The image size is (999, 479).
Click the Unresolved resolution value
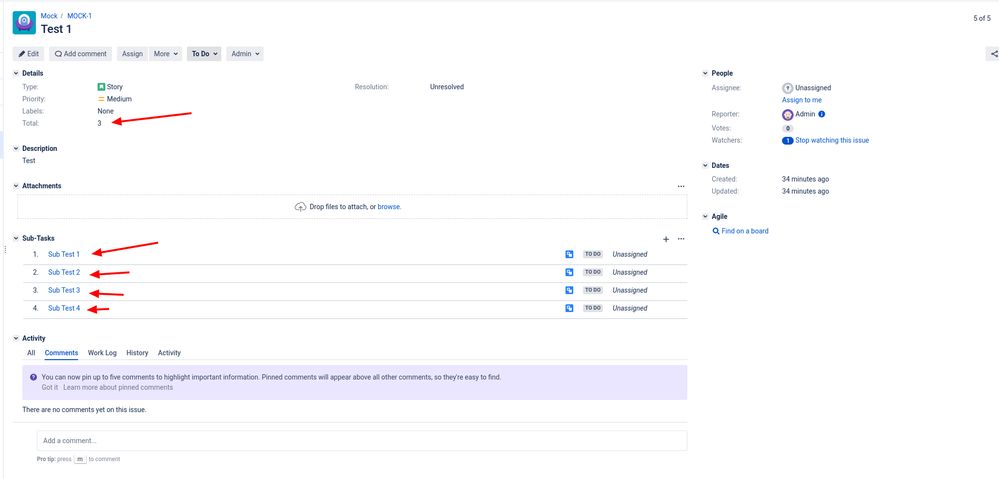pos(447,87)
